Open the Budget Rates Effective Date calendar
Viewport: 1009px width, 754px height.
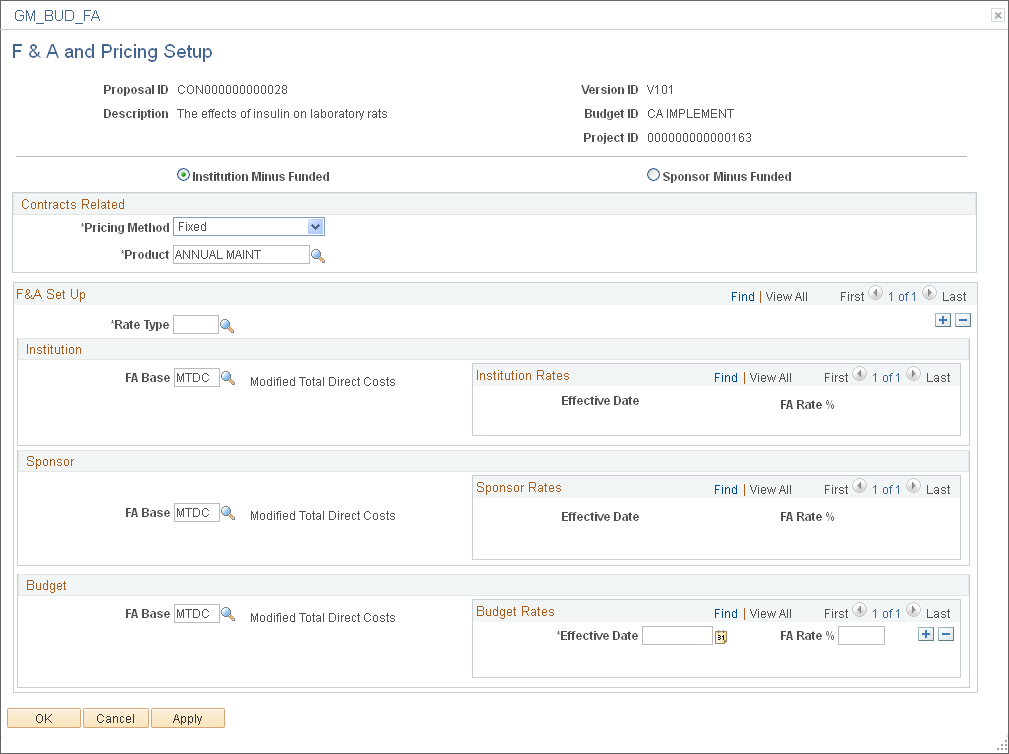tap(721, 636)
